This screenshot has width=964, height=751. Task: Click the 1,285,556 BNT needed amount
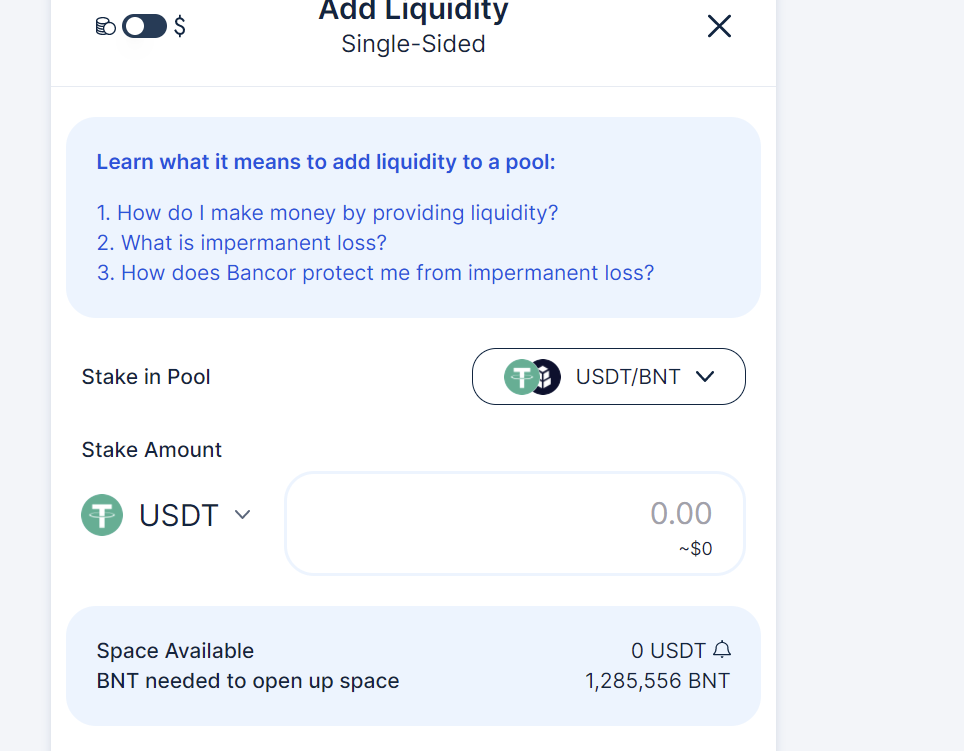[x=657, y=681]
